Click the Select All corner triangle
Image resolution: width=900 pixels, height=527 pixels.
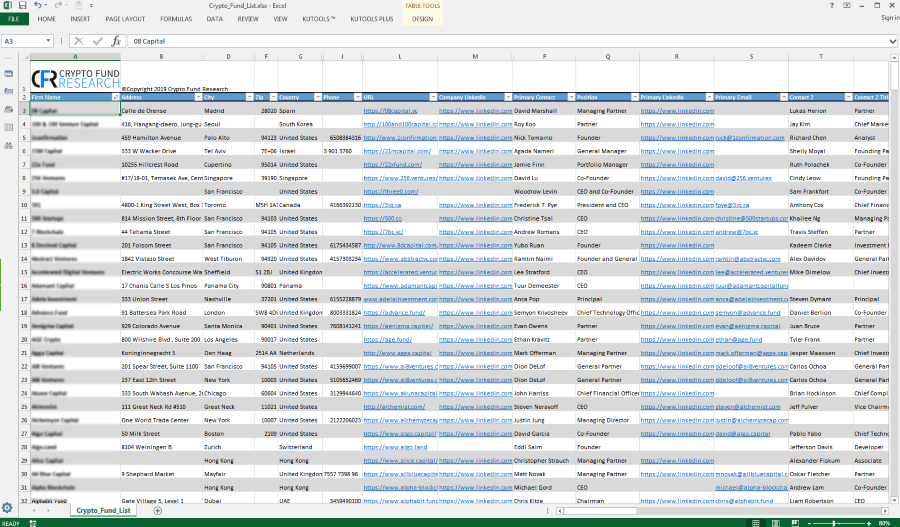pyautogui.click(x=24, y=57)
